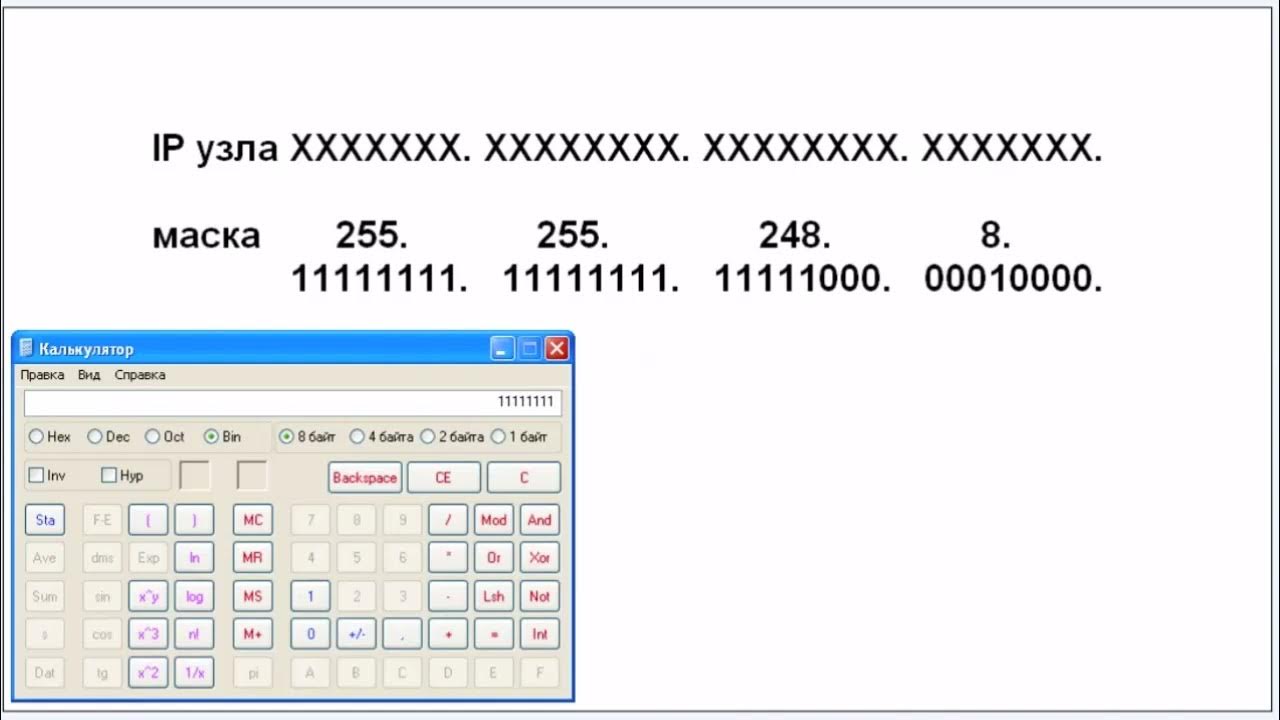Click the Backspace button
Viewport: 1280px width, 720px height.
click(x=365, y=478)
